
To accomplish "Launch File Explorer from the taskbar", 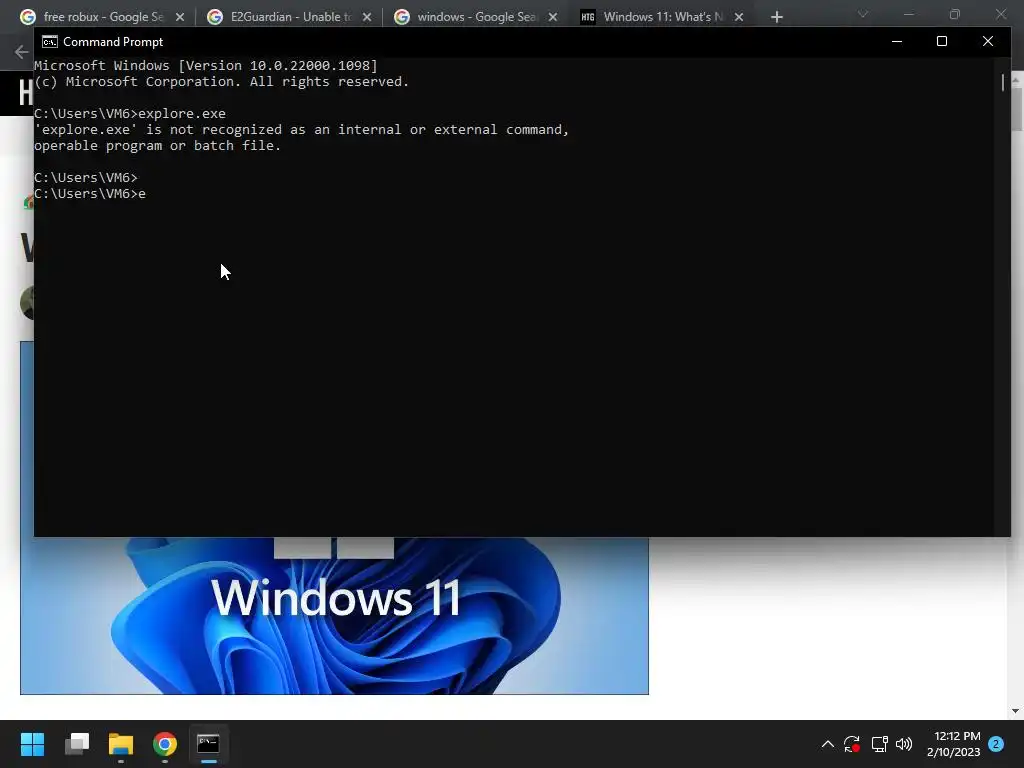I will click(x=121, y=743).
